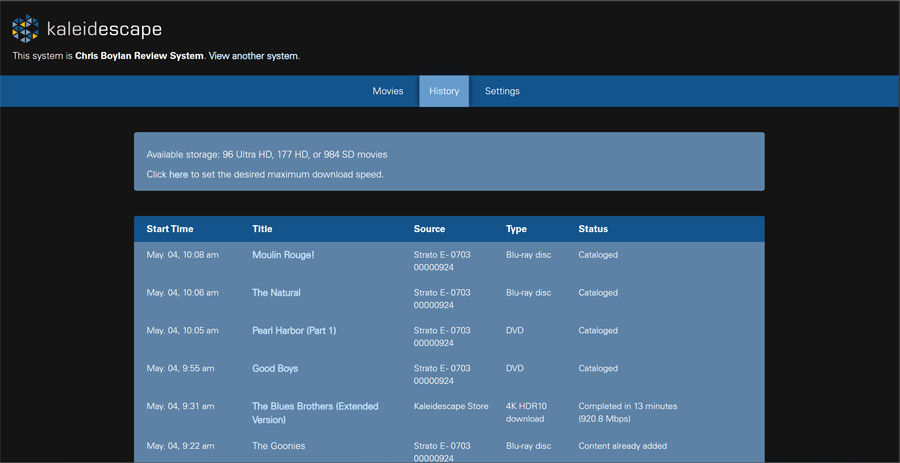This screenshot has width=900, height=463.
Task: Click the Status column header
Action: [x=593, y=229]
